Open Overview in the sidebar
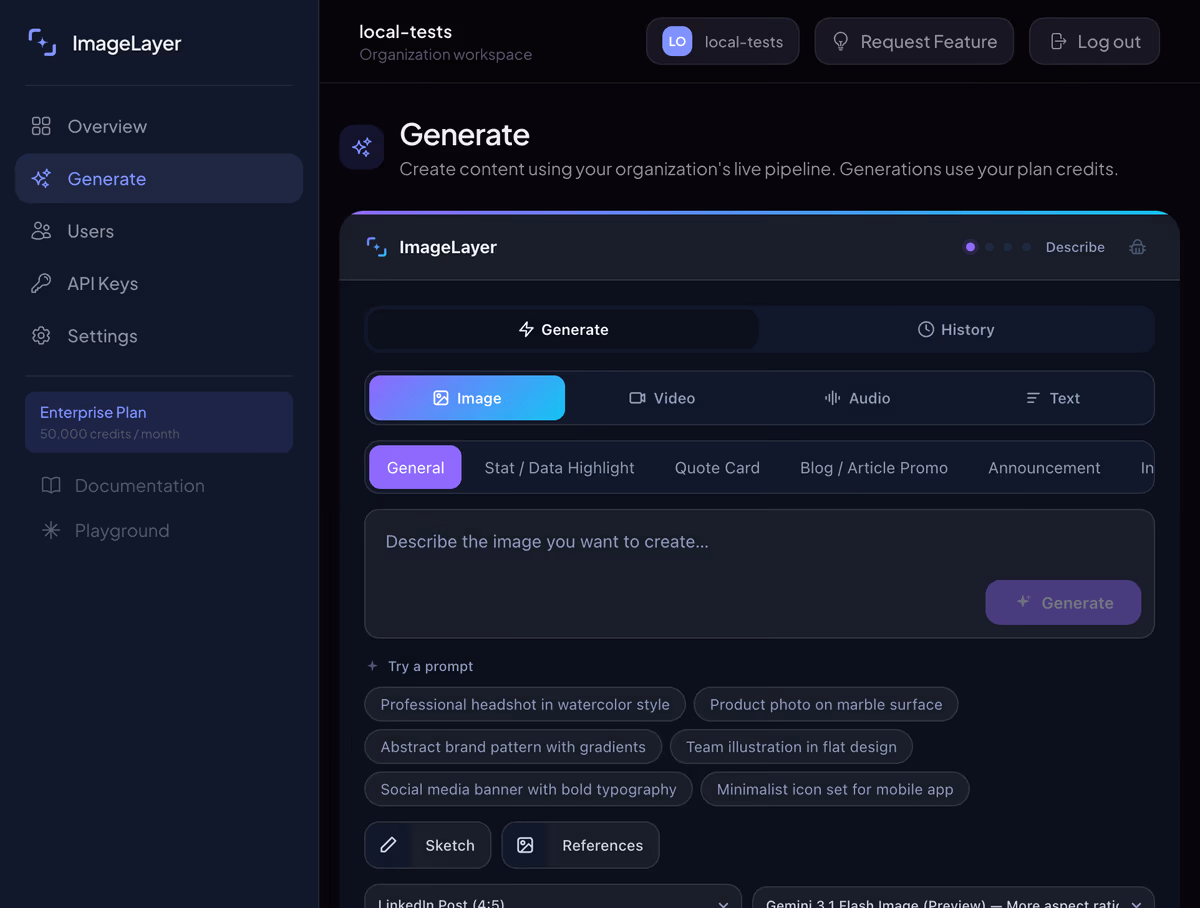The image size is (1200, 908). click(x=159, y=126)
